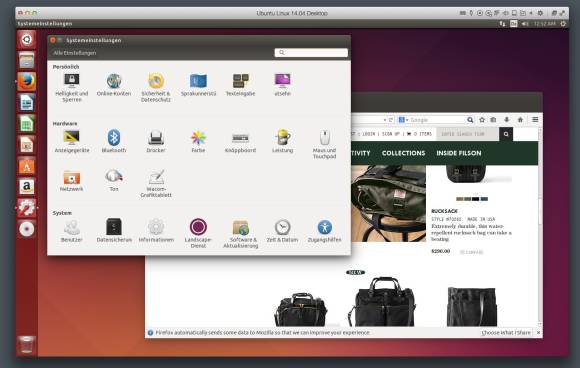Open the Firefox hamburger menu
The height and width of the screenshot is (368, 580).
click(535, 119)
